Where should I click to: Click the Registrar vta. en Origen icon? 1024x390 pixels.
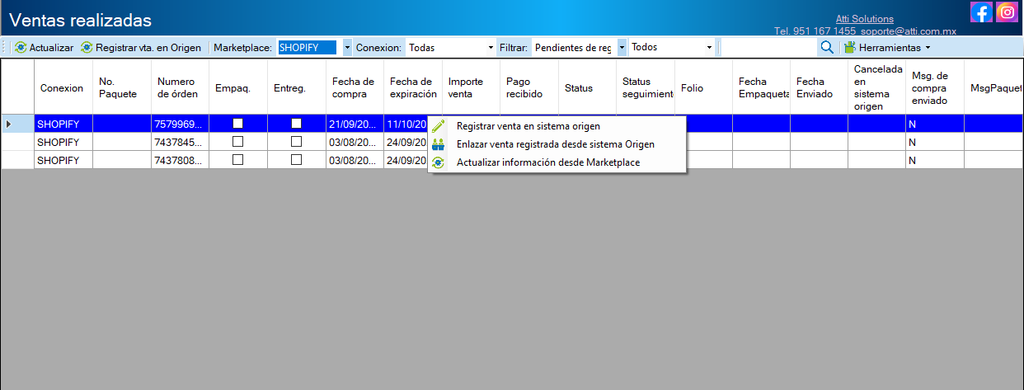coord(87,48)
